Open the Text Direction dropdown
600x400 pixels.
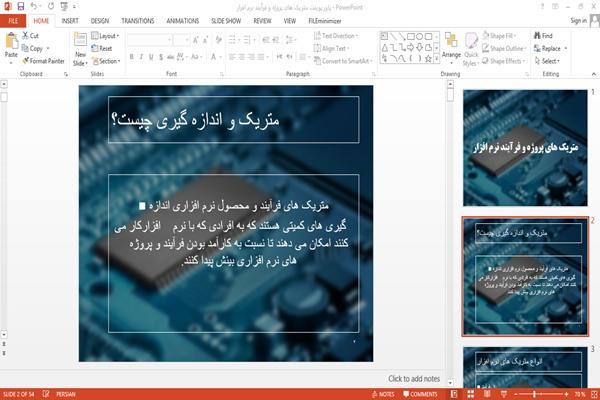(x=336, y=36)
